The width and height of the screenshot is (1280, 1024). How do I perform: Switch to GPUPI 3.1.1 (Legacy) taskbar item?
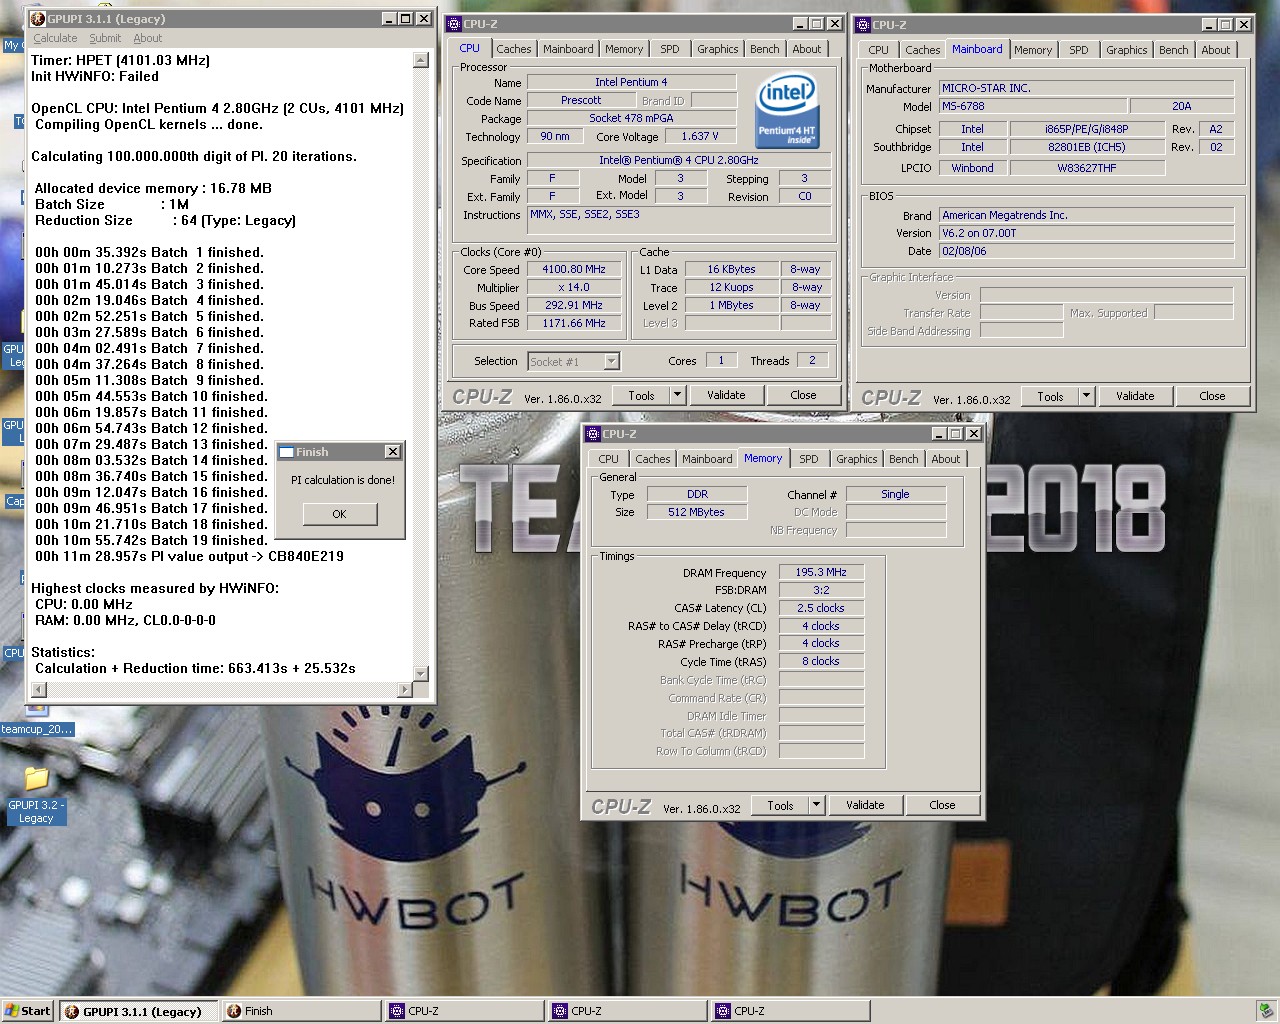click(x=138, y=1011)
